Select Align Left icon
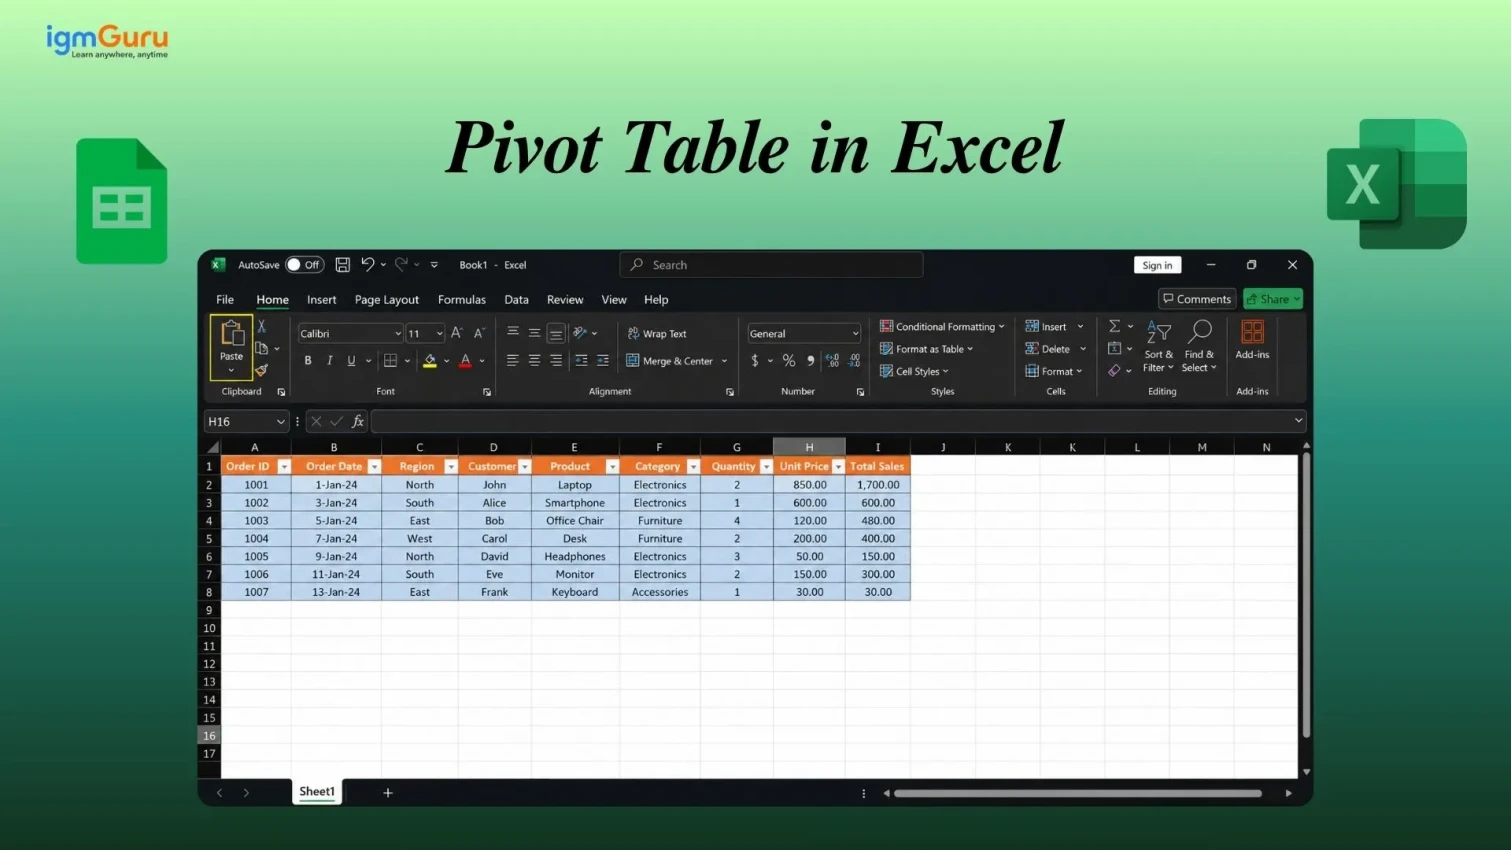1511x850 pixels. click(512, 361)
